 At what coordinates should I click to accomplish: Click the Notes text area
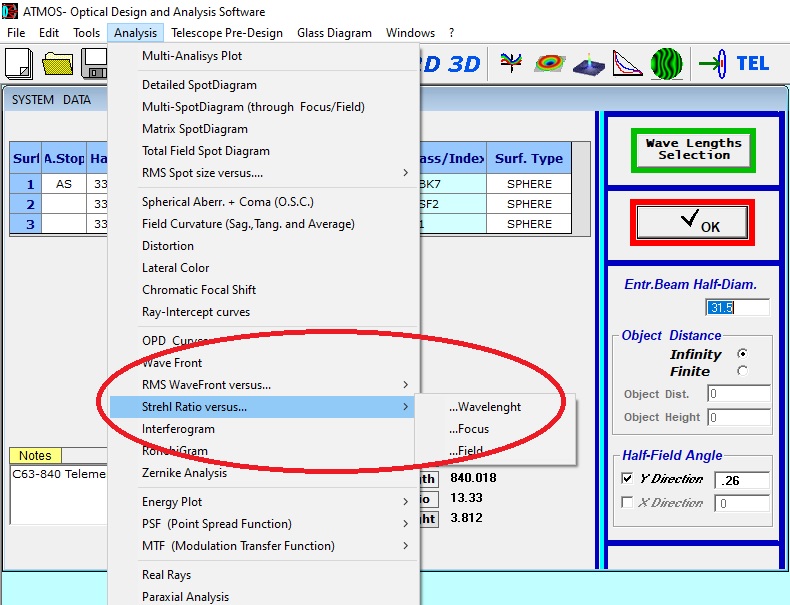click(58, 494)
